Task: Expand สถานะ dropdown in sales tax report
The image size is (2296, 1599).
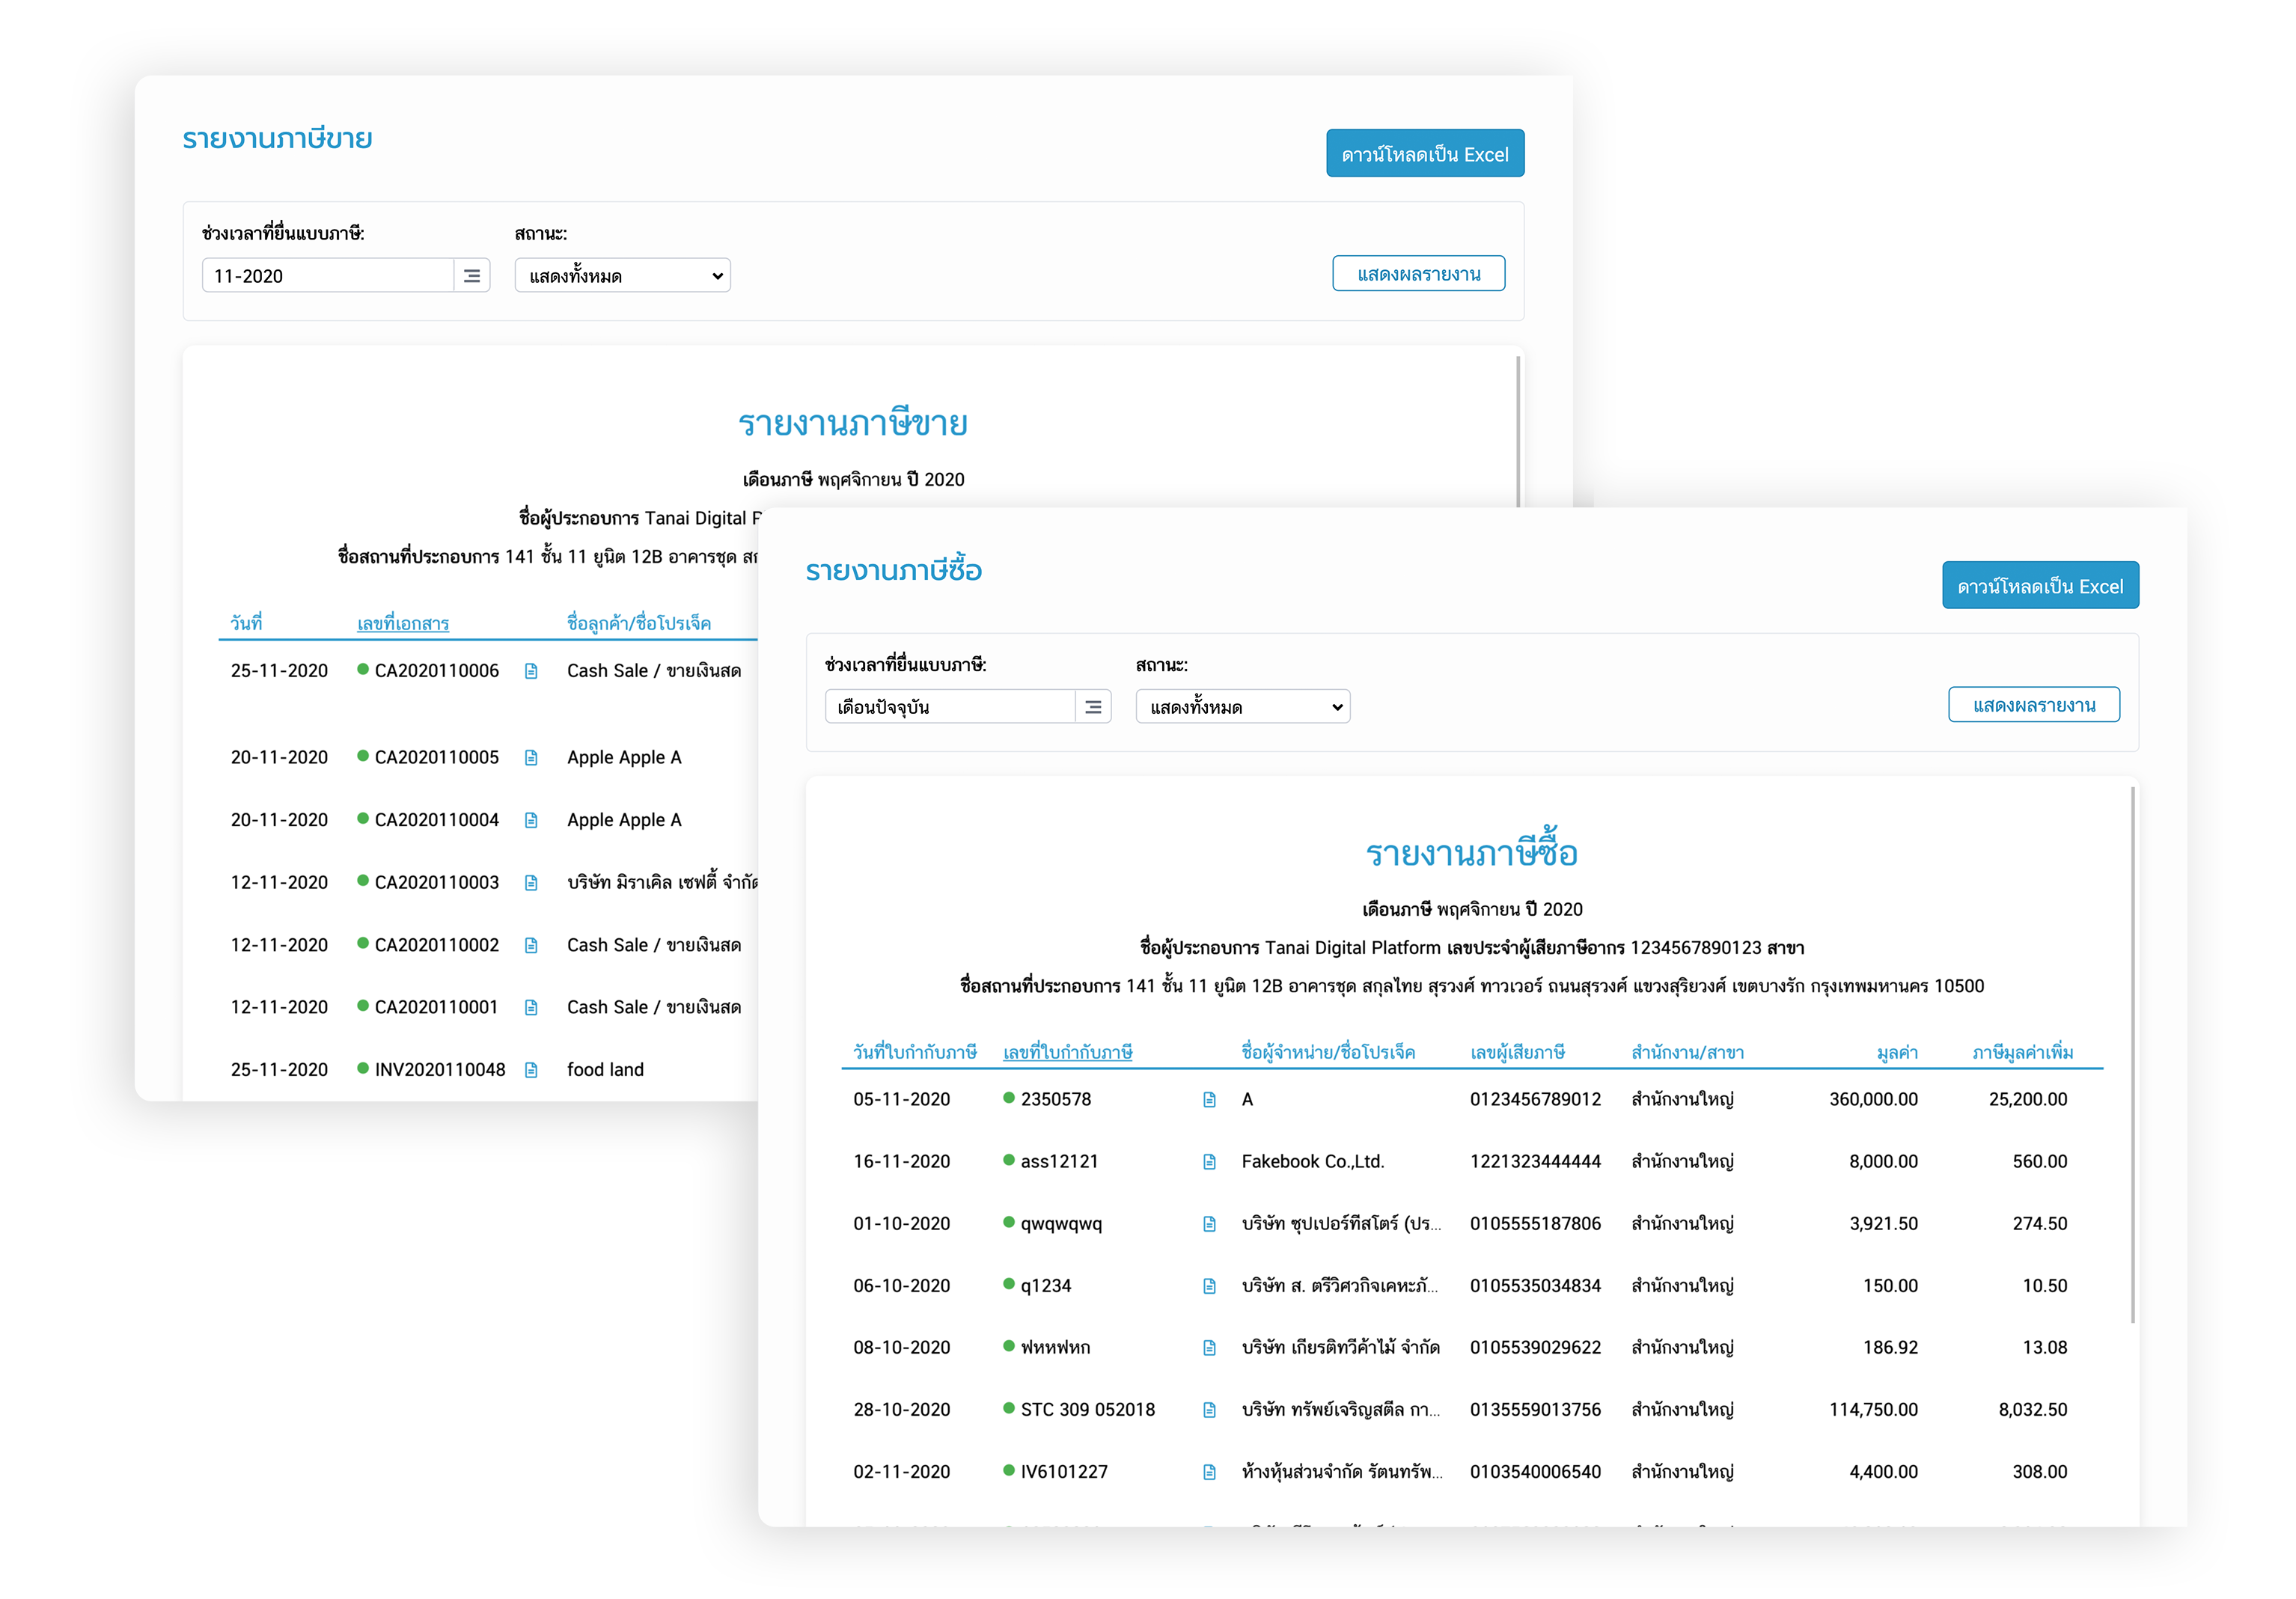Action: (623, 276)
